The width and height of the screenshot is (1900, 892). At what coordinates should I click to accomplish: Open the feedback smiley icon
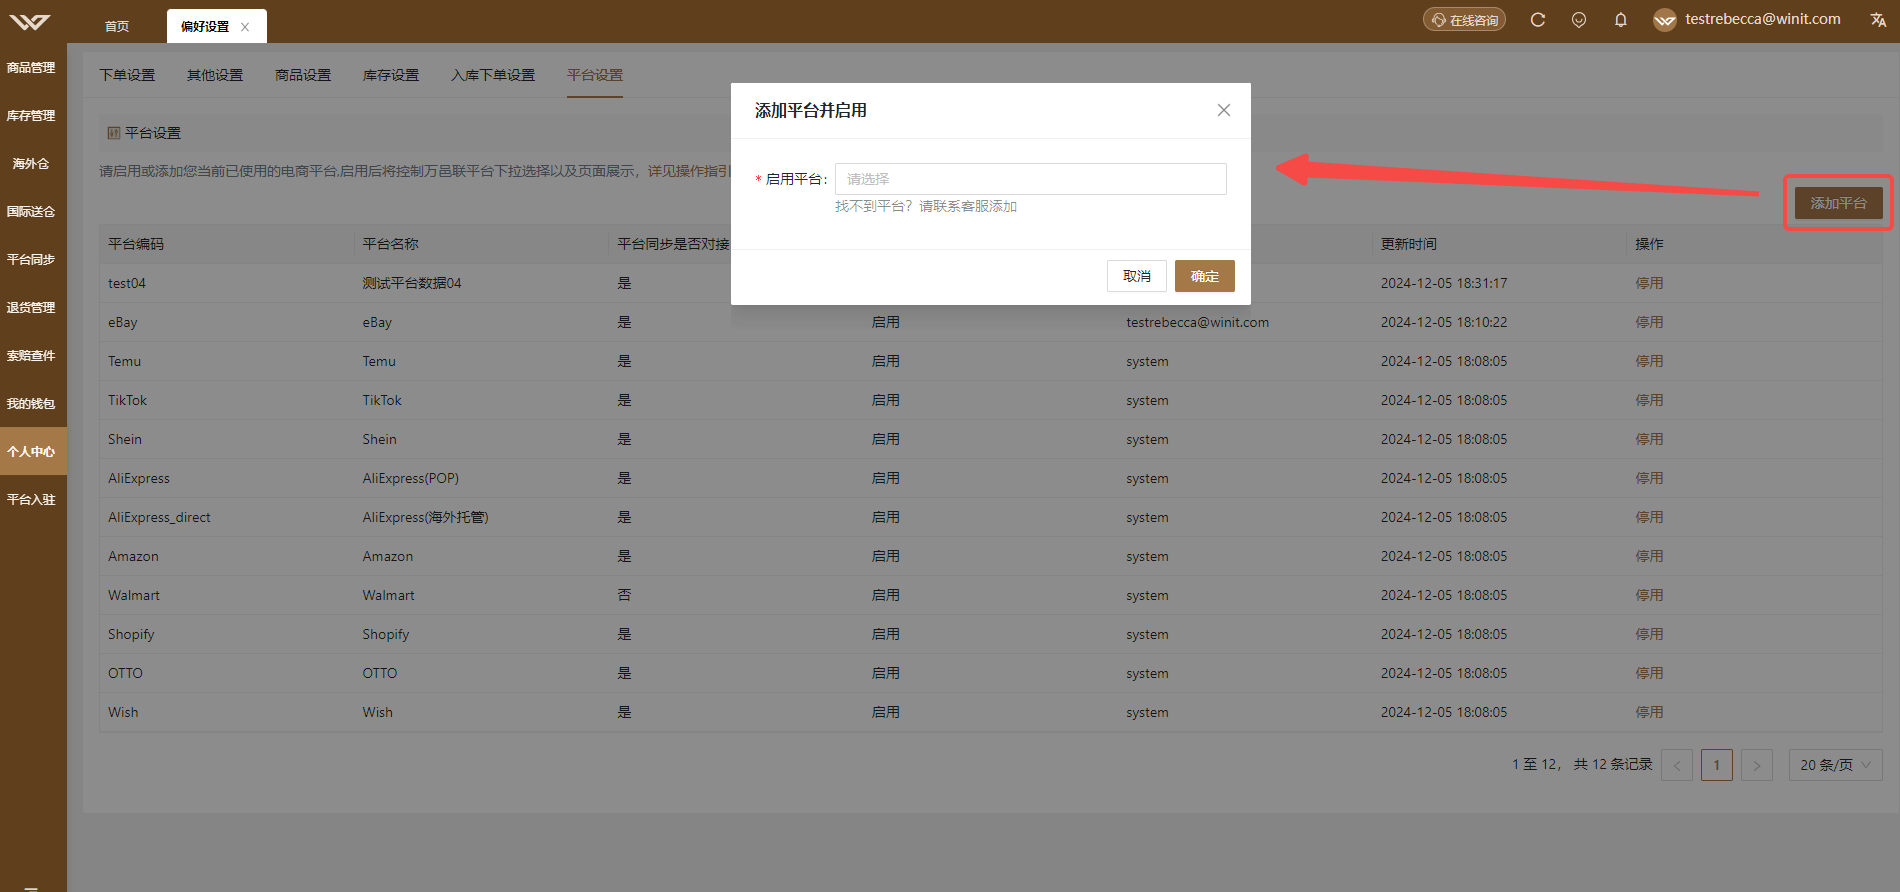pyautogui.click(x=1579, y=20)
